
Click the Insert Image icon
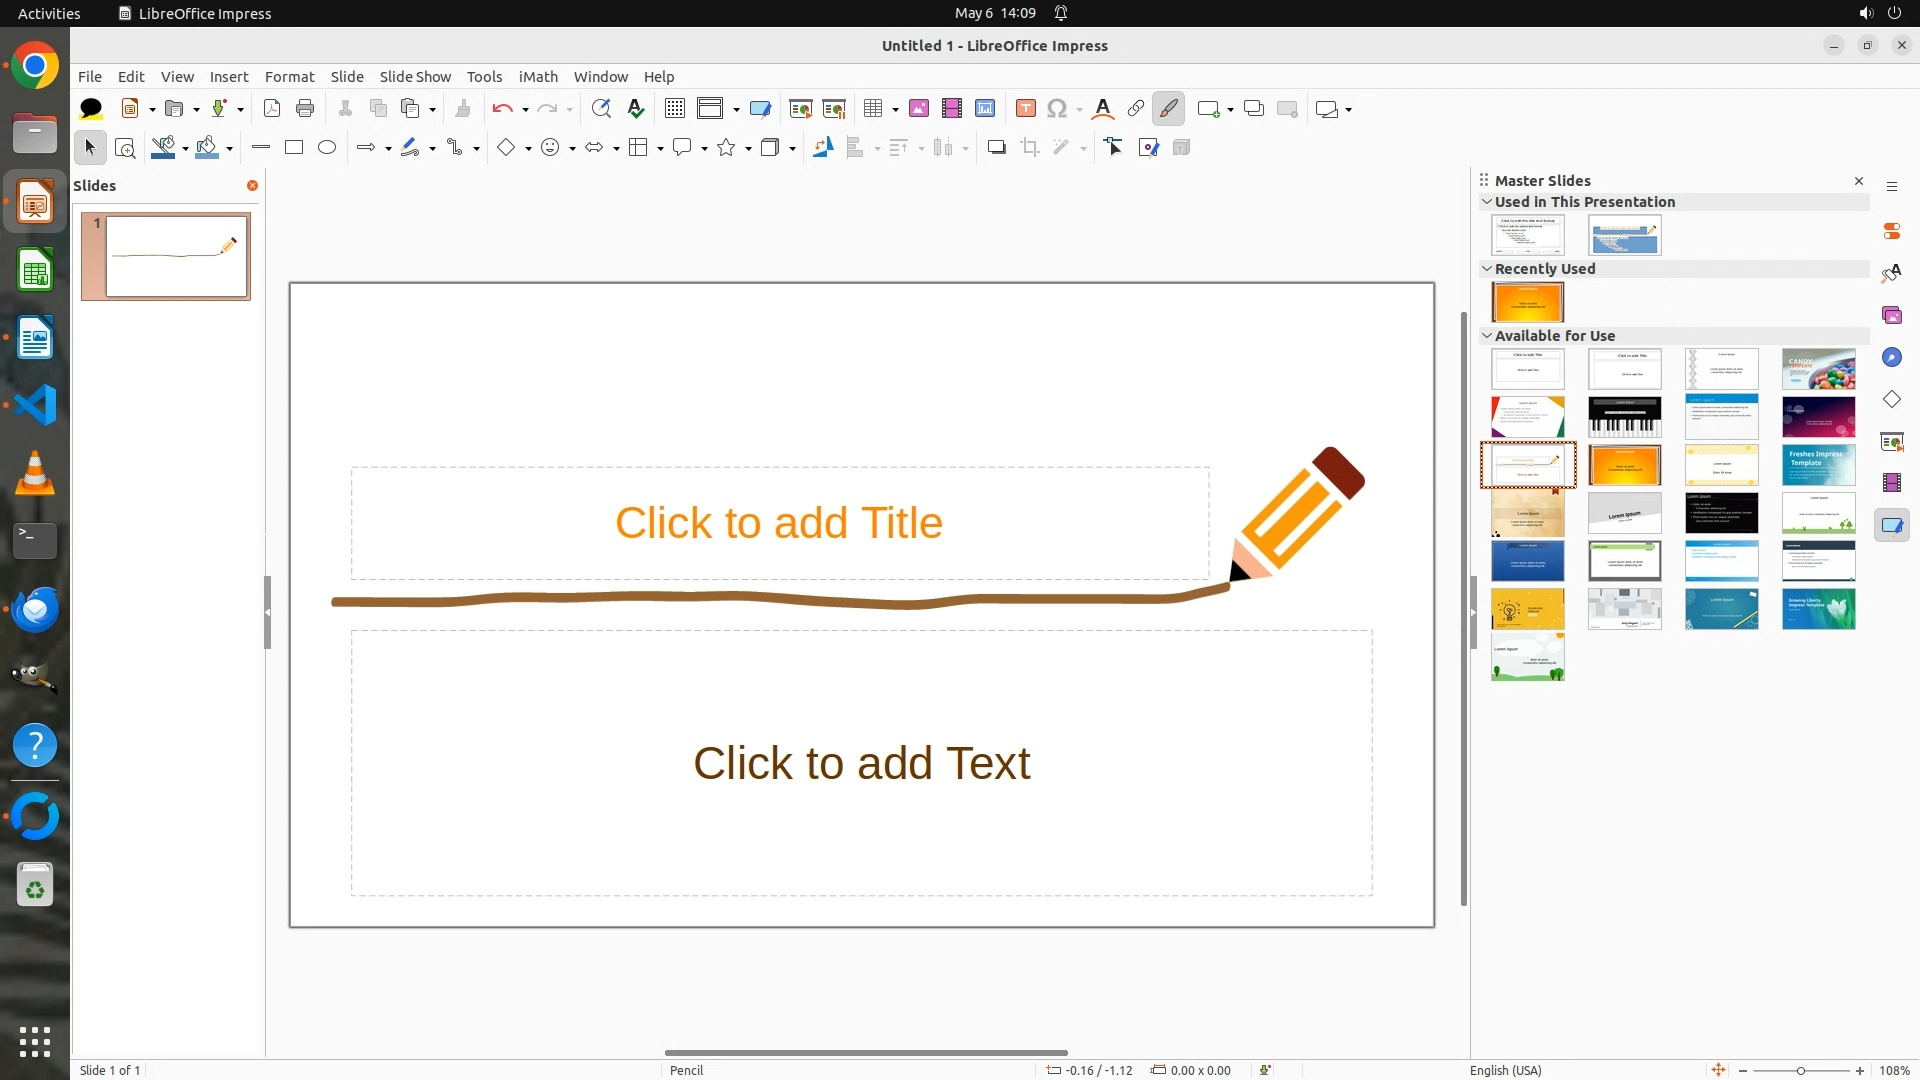[919, 109]
